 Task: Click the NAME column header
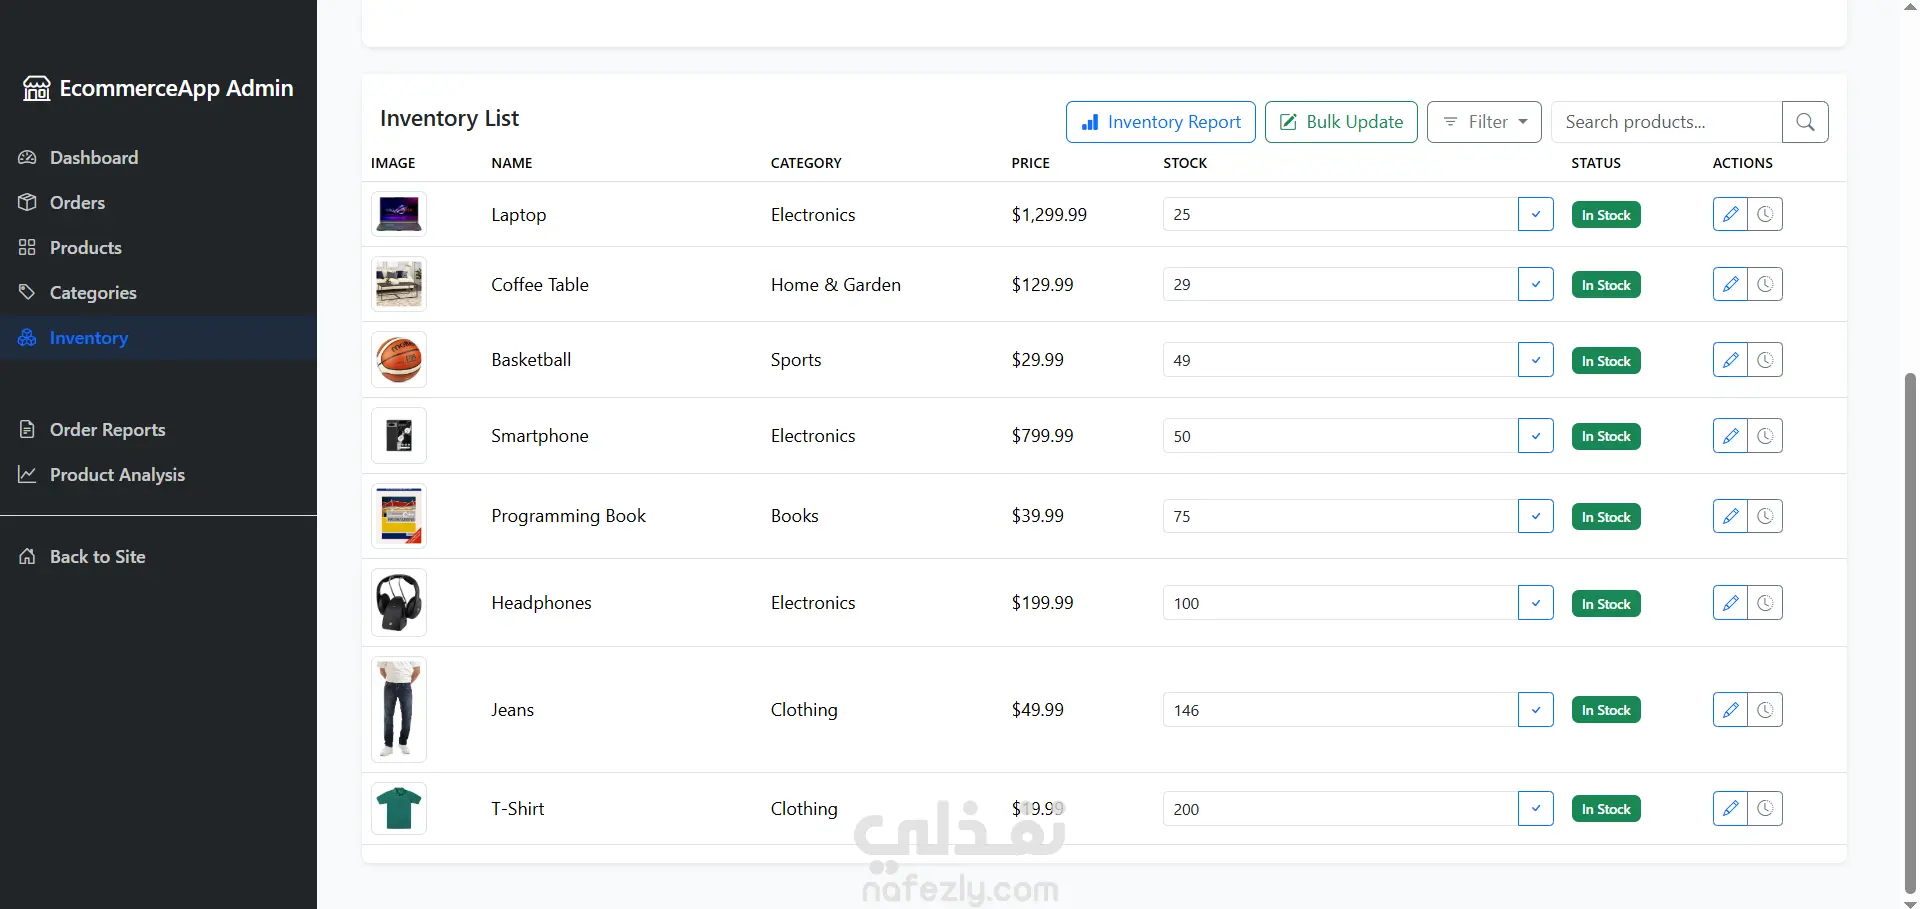512,163
